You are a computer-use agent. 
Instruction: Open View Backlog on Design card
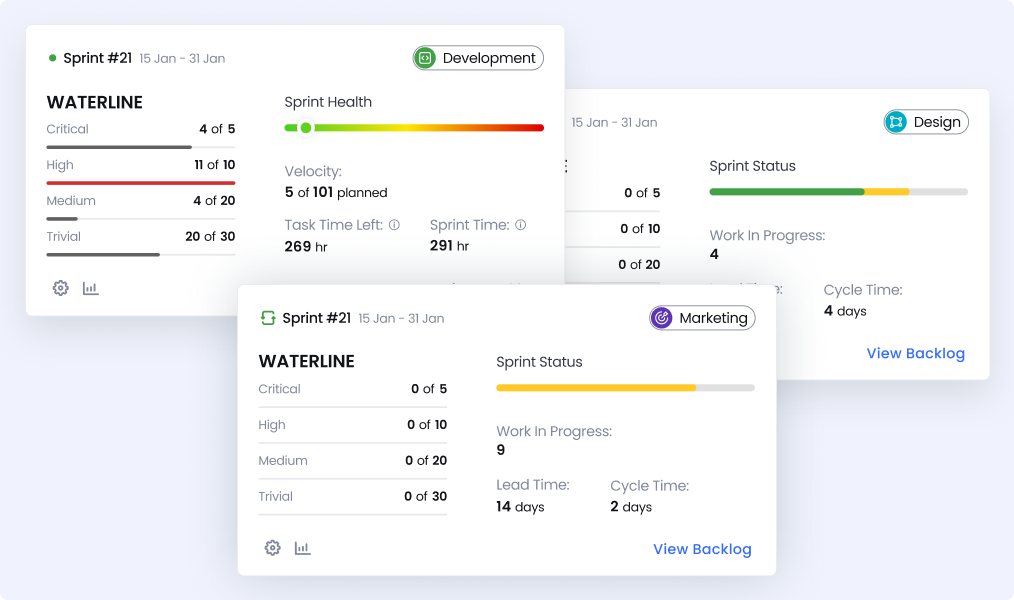coord(915,353)
